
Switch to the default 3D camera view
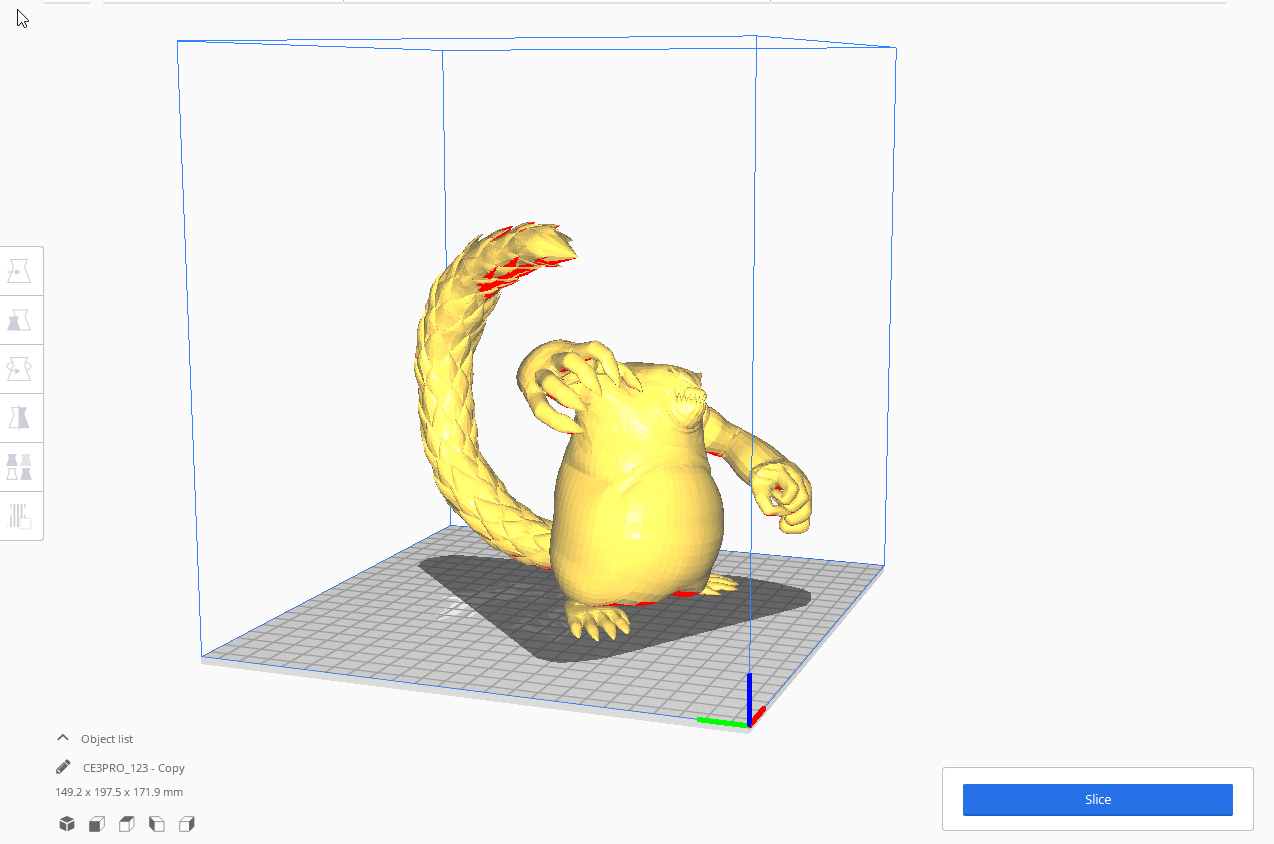pyautogui.click(x=66, y=823)
